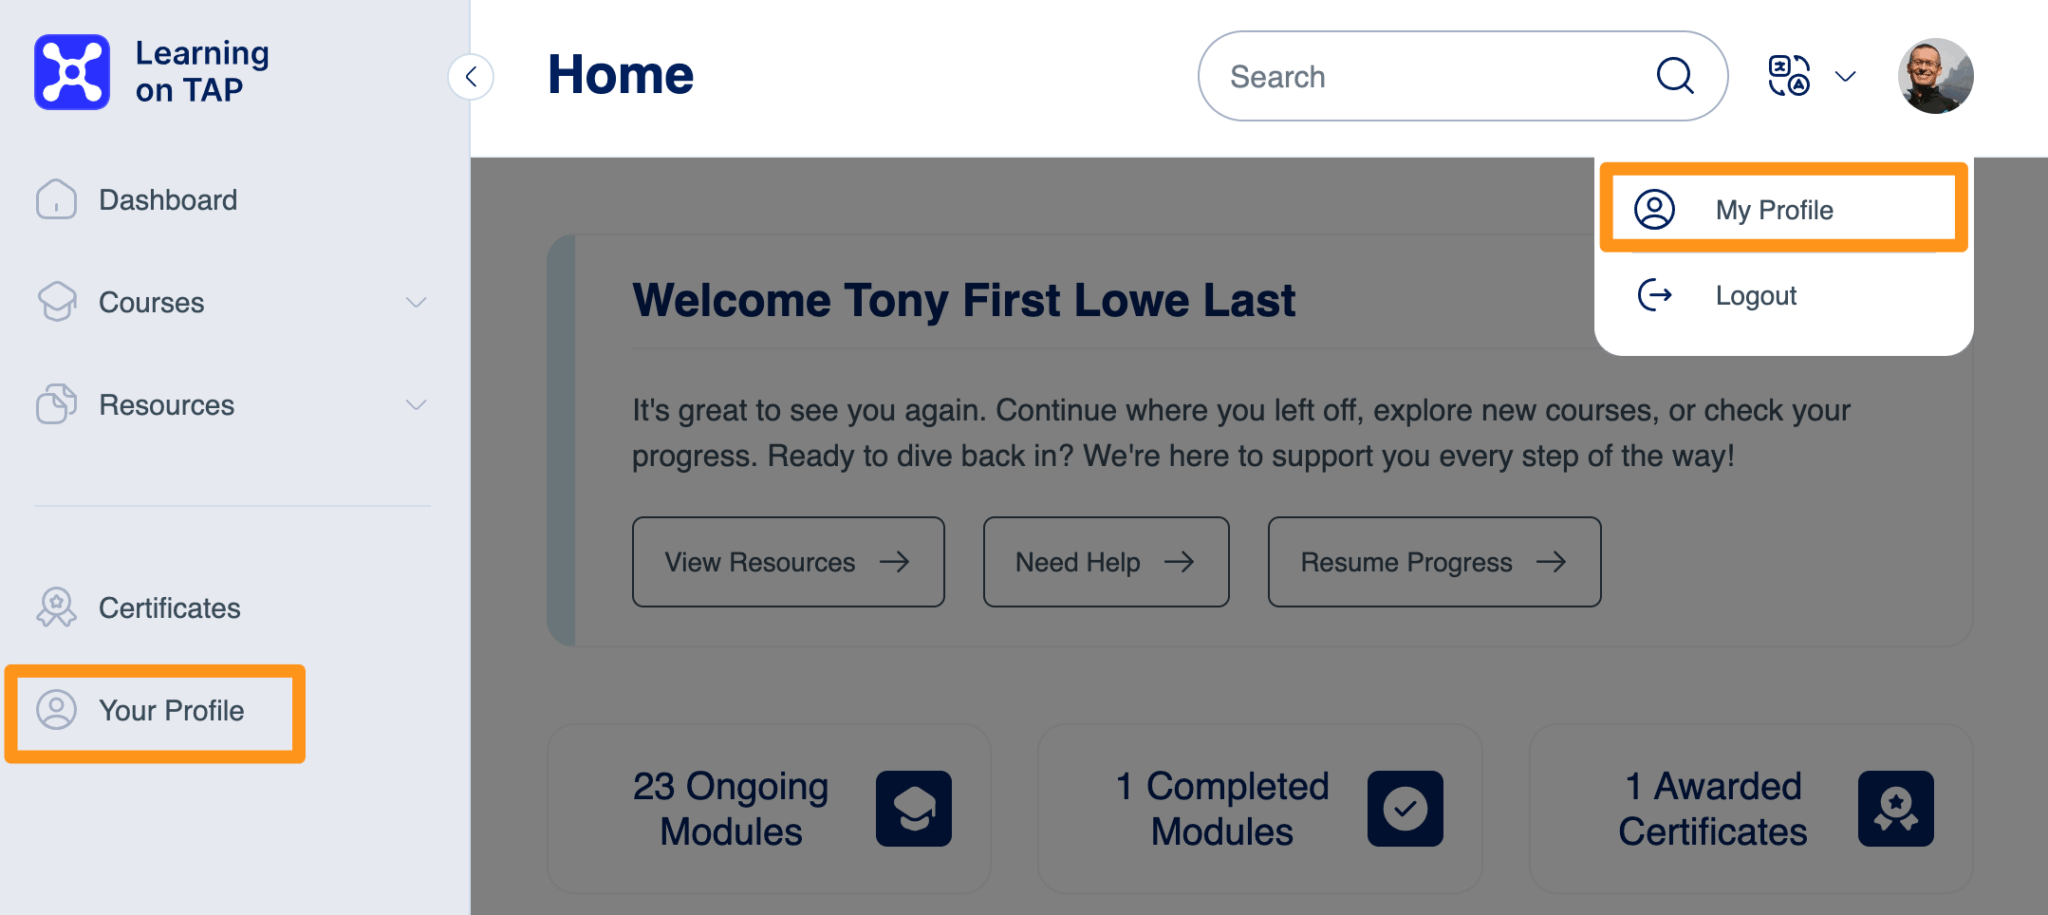The width and height of the screenshot is (2048, 915).
Task: Expand the Resources submenu chevron
Action: 416,405
